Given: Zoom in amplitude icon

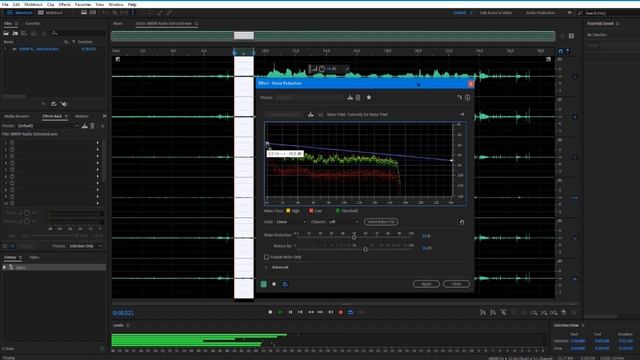Looking at the screenshot, I should click(x=483, y=312).
